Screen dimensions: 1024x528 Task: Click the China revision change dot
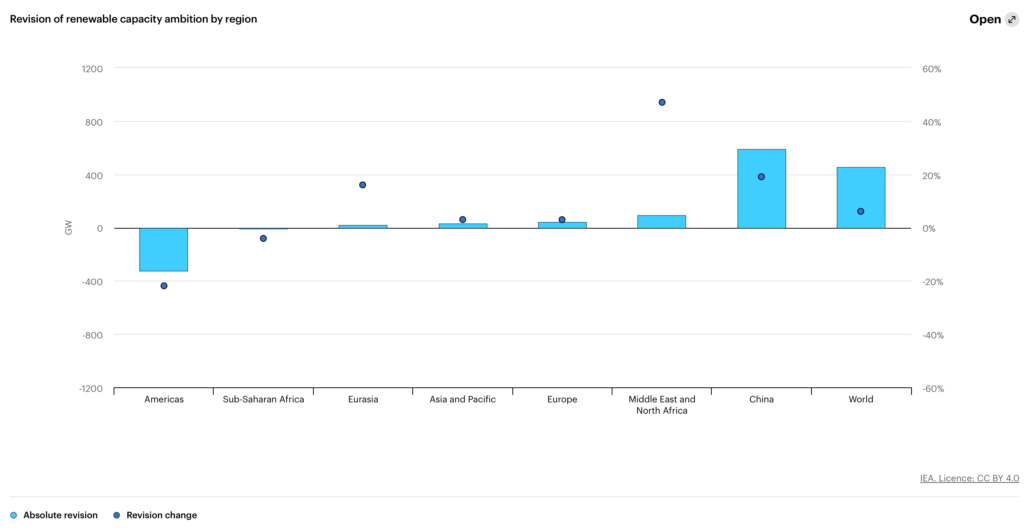761,177
